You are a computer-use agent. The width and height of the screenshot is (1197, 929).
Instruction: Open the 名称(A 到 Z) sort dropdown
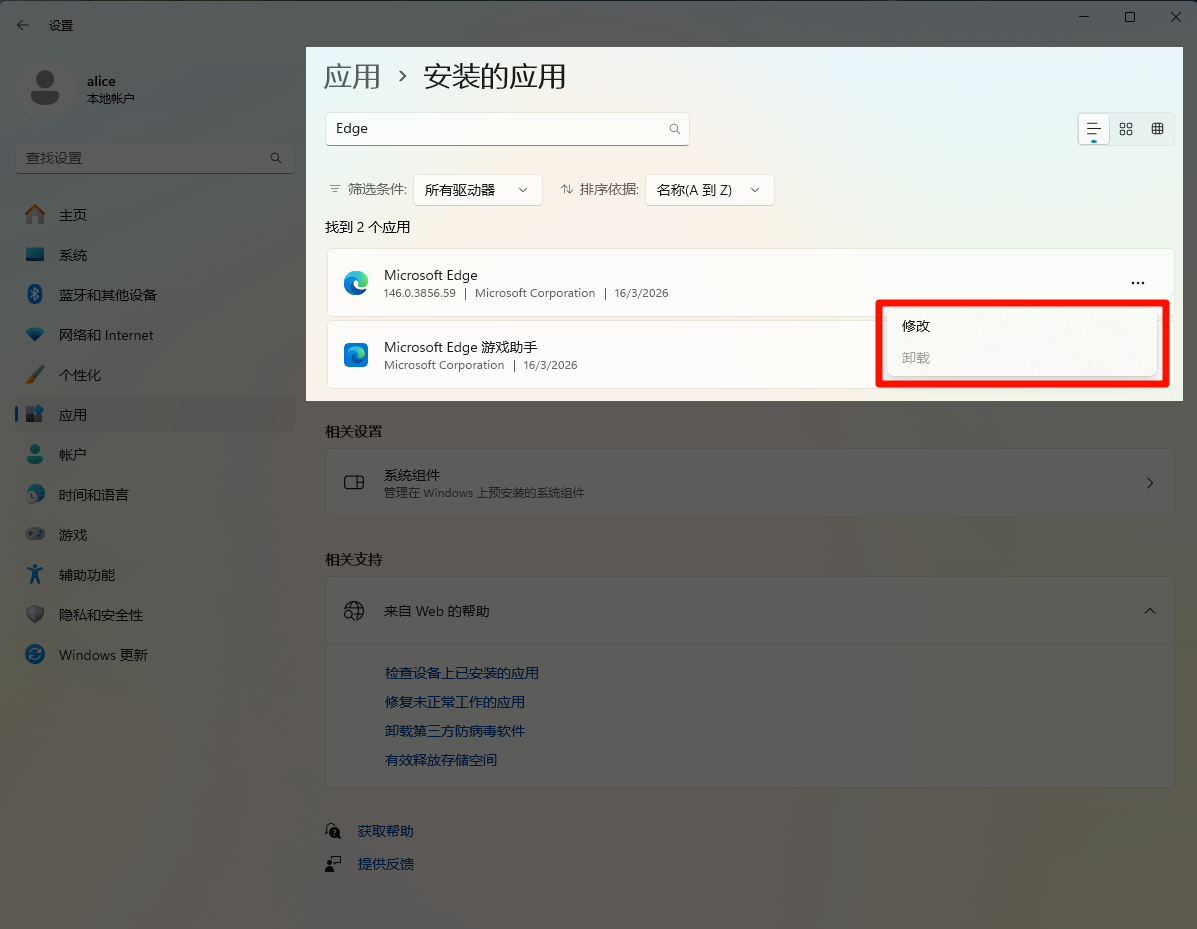point(710,190)
